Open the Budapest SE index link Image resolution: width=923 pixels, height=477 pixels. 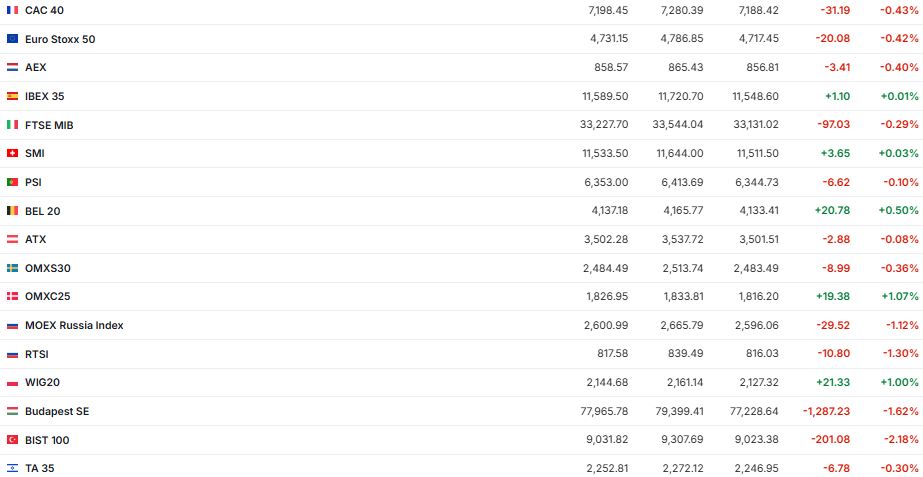[57, 411]
